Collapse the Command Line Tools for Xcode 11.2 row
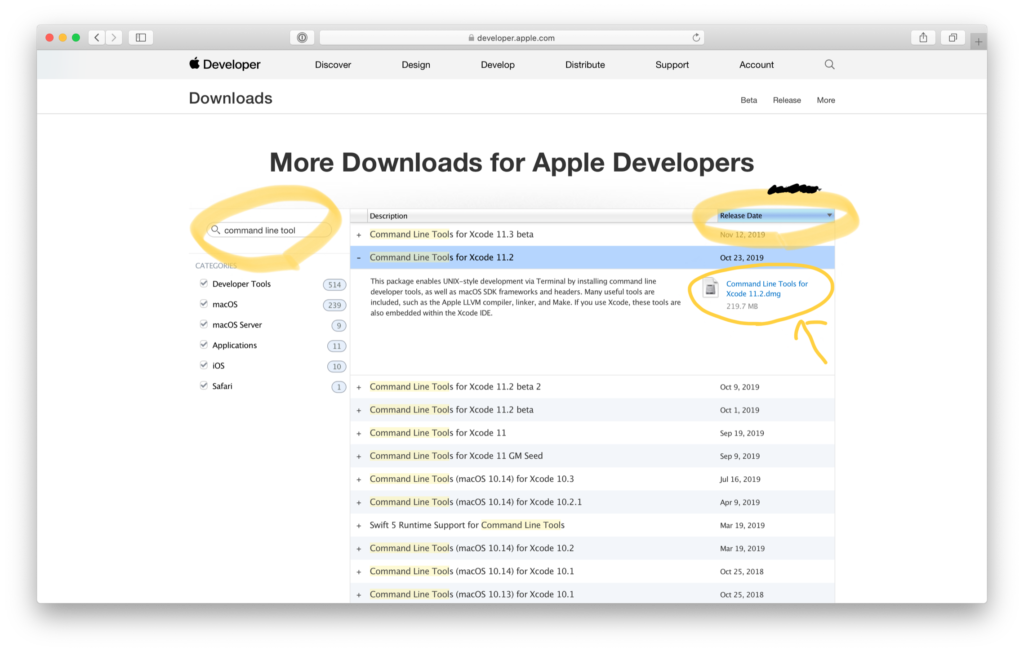 (359, 258)
